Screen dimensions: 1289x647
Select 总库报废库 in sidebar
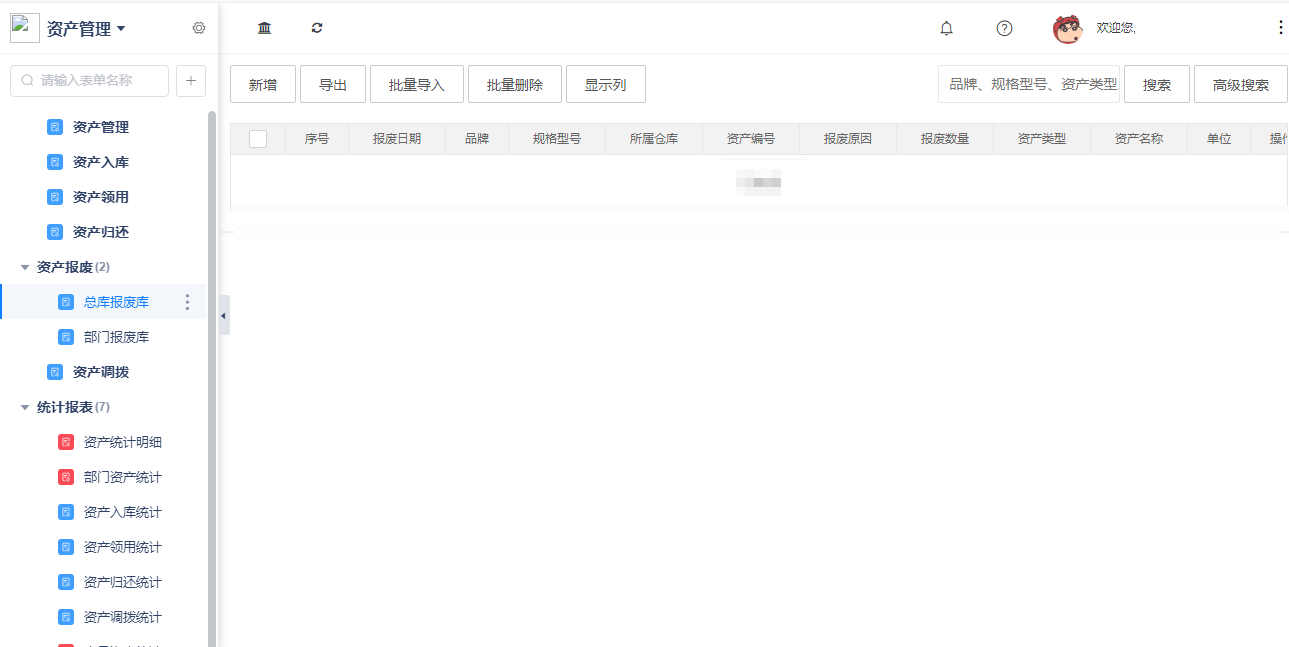pos(116,302)
